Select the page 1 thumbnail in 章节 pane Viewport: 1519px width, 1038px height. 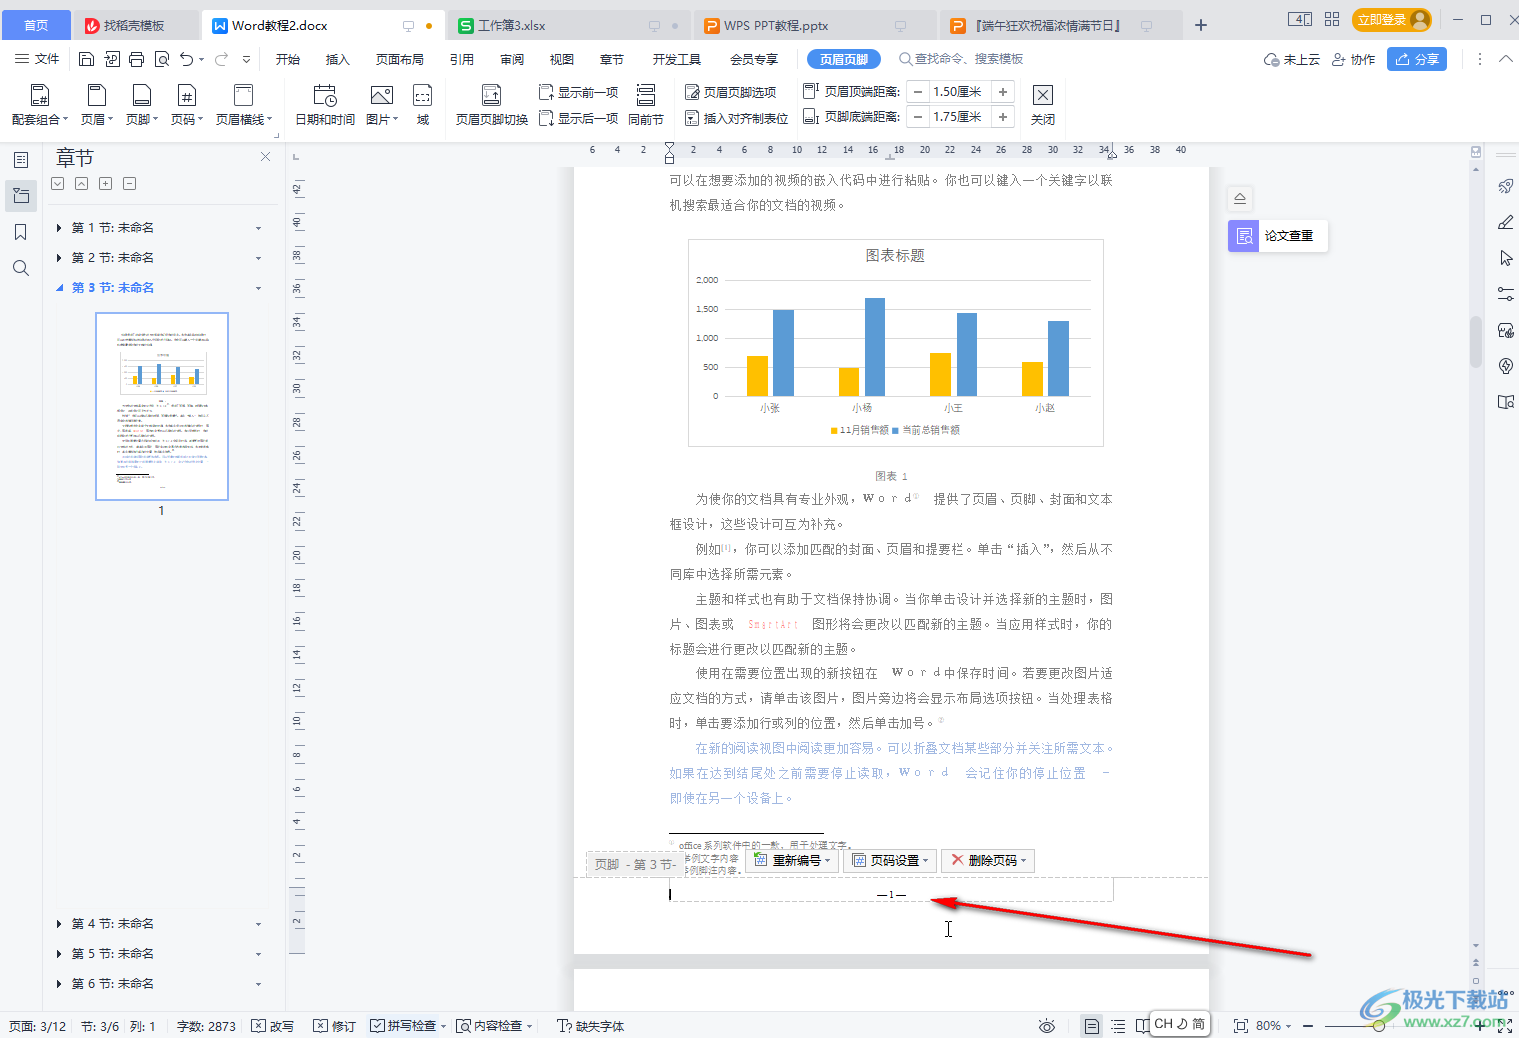point(162,406)
